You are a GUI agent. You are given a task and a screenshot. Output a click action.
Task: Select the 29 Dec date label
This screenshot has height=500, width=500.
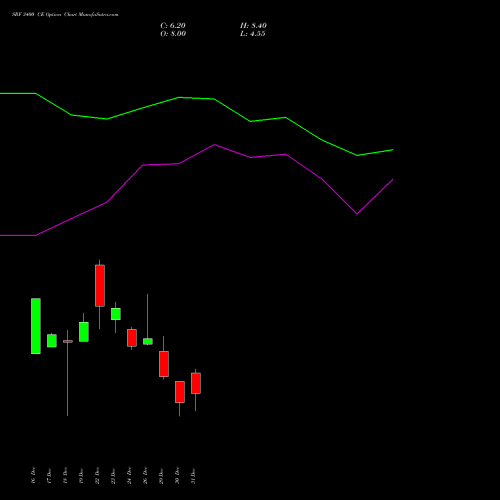(x=161, y=476)
